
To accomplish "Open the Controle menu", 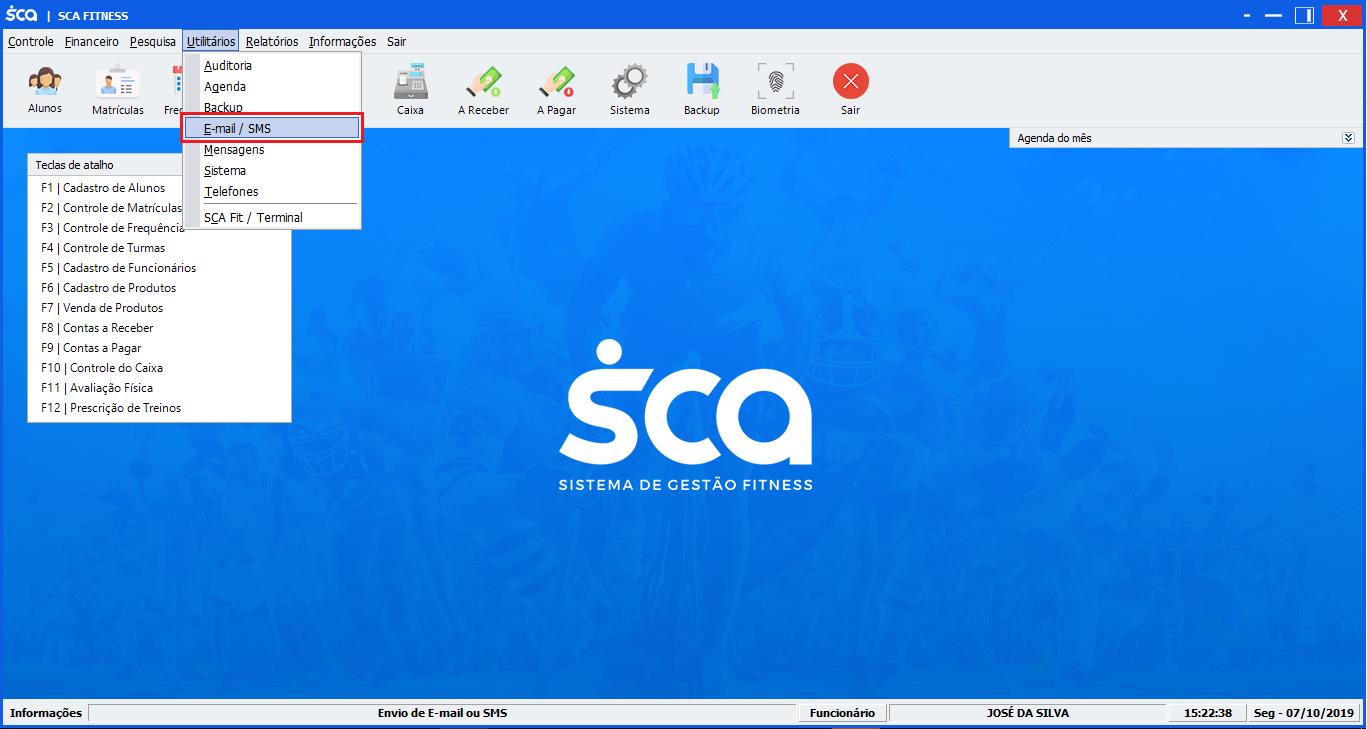I will tap(31, 42).
